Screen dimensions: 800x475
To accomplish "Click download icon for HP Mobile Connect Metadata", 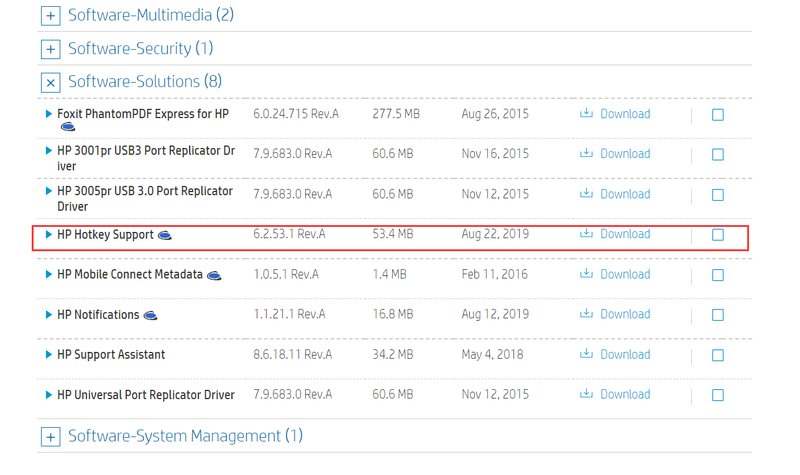I will point(586,273).
